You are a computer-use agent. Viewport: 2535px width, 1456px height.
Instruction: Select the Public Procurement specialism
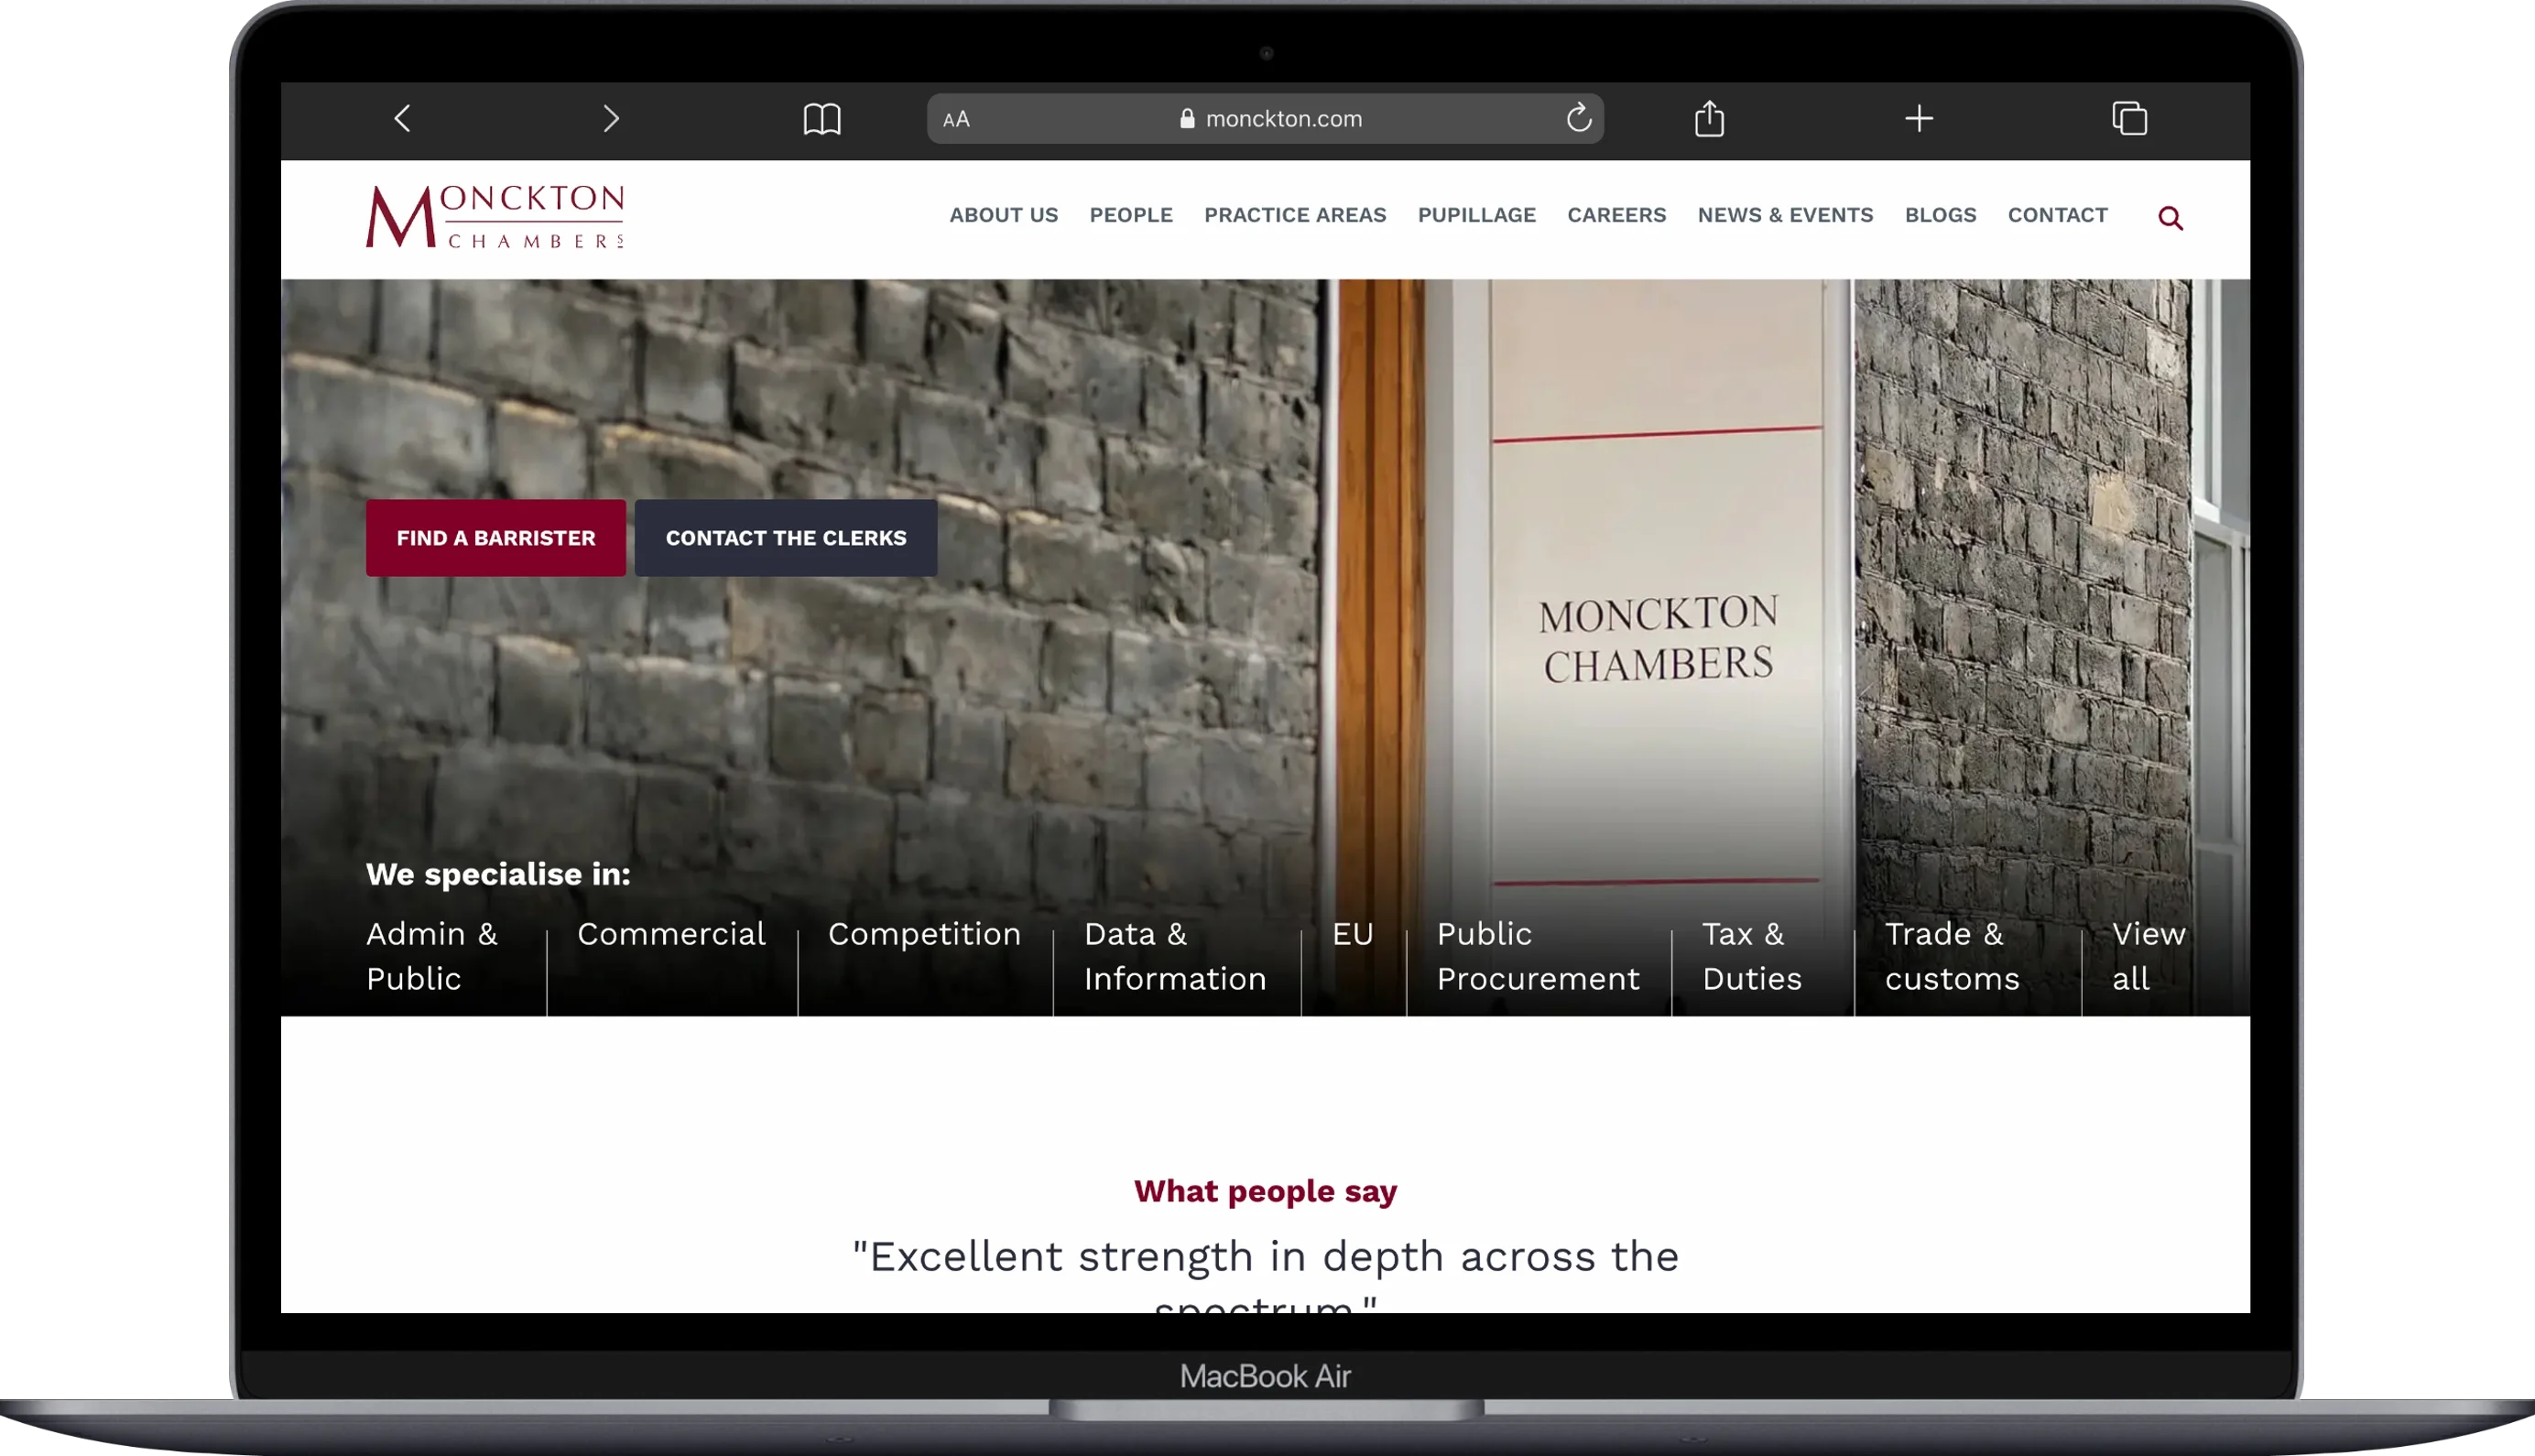tap(1537, 956)
